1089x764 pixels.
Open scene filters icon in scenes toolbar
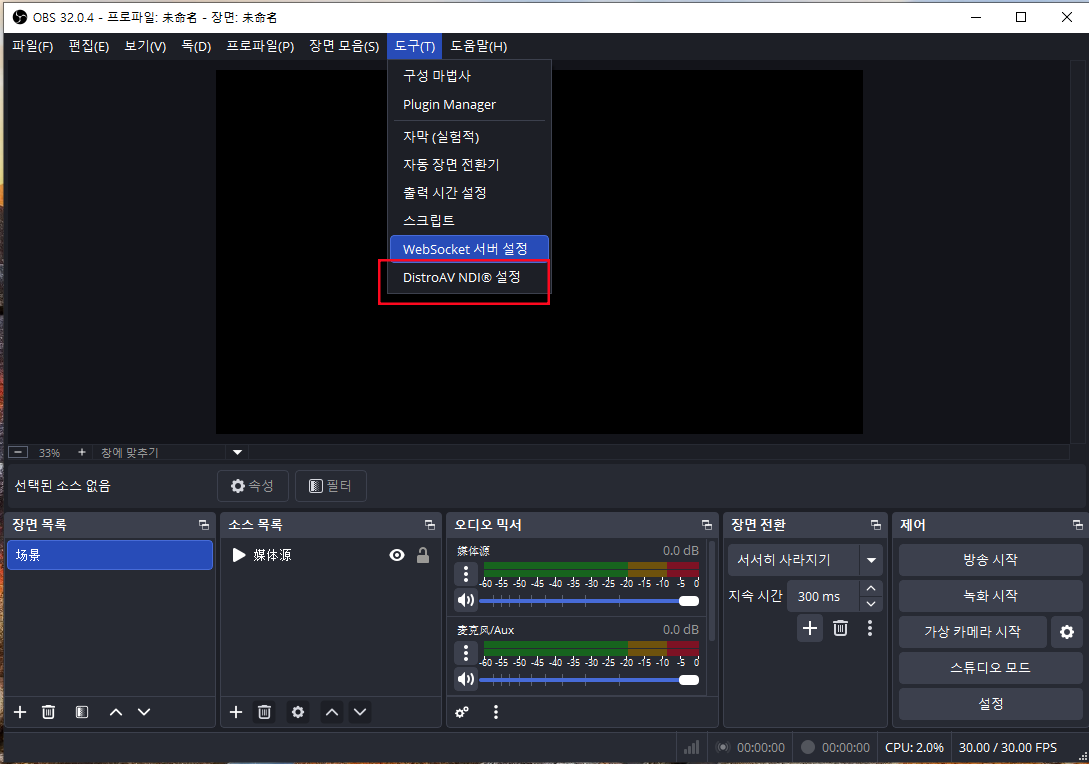pos(82,712)
